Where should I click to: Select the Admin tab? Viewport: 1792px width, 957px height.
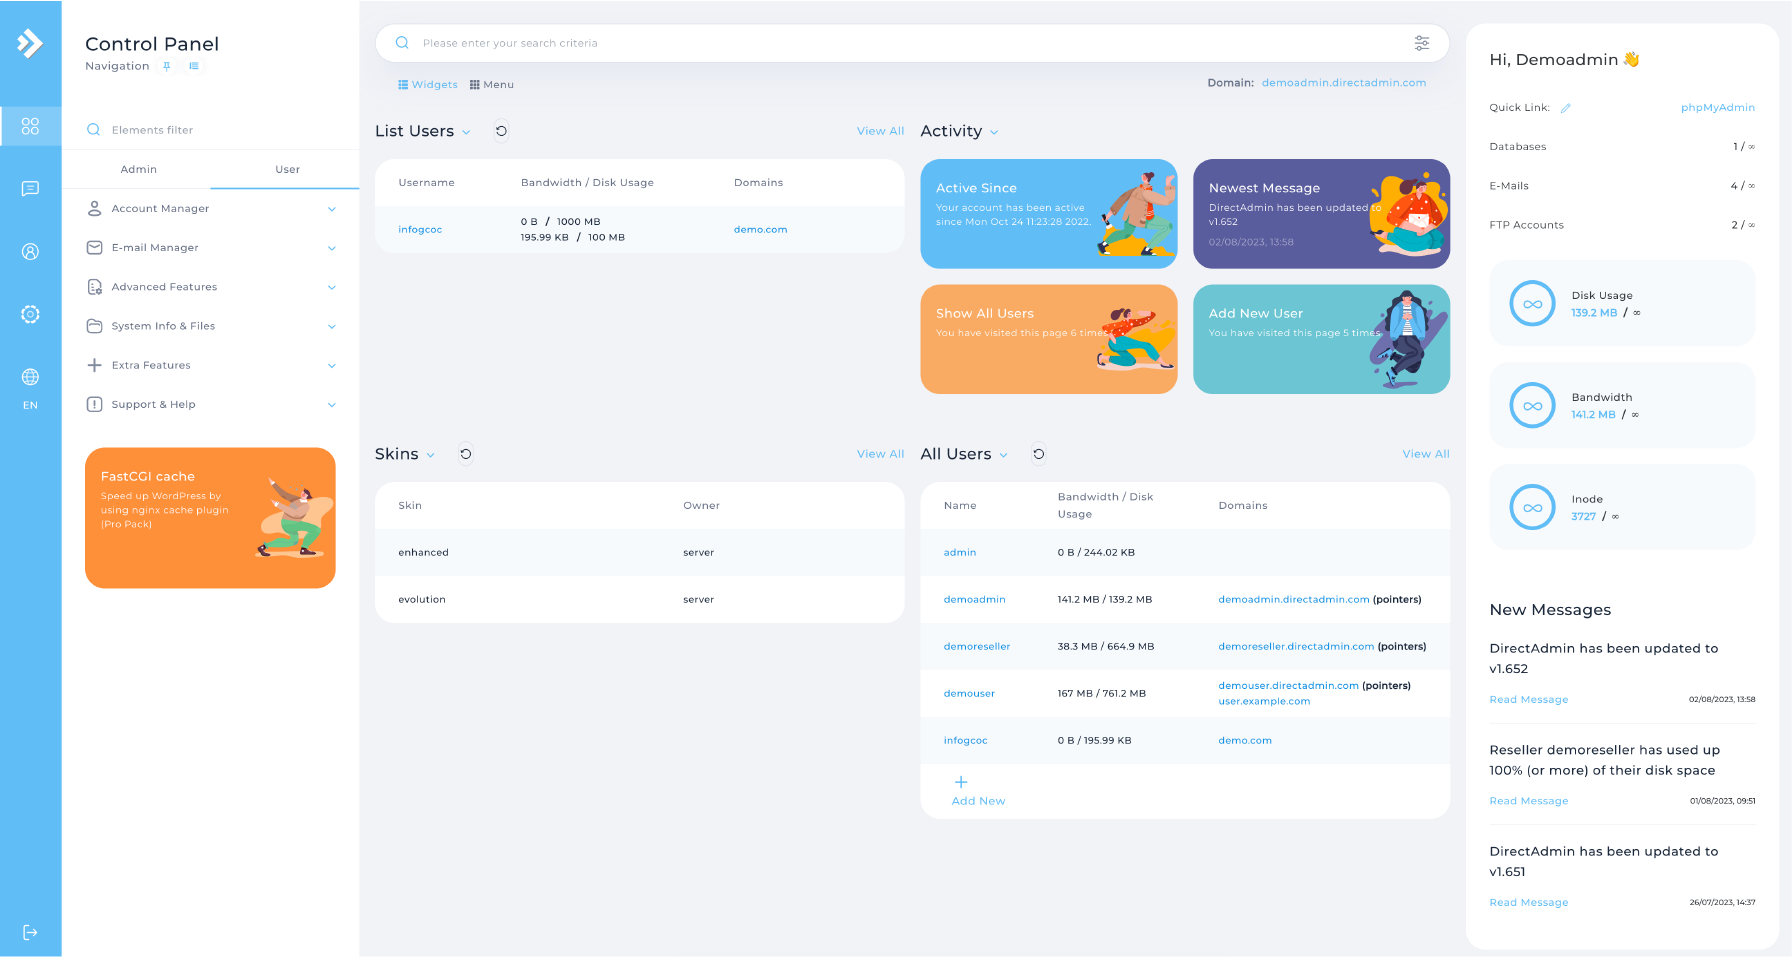(138, 170)
